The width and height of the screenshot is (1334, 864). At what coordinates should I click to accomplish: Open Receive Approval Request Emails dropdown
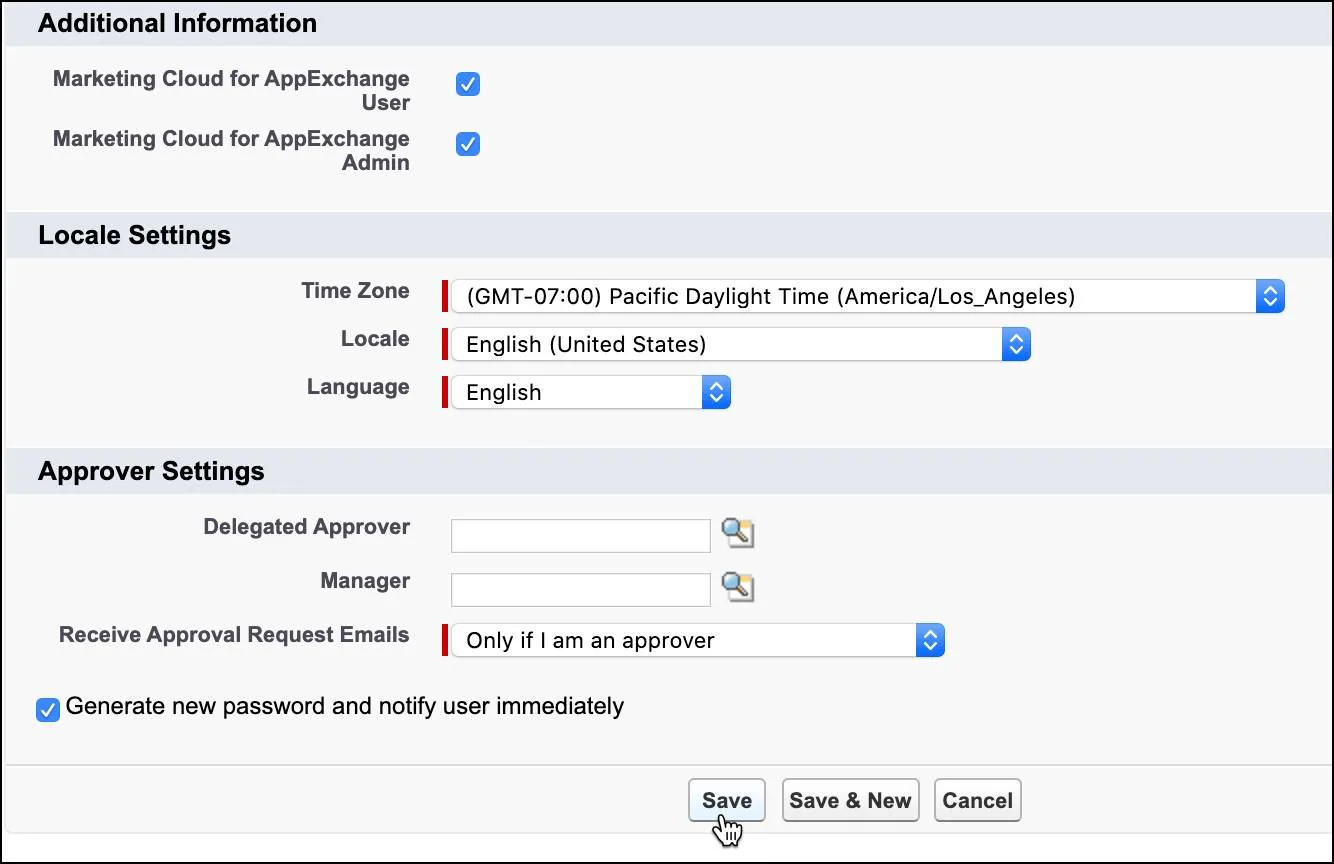[x=697, y=640]
